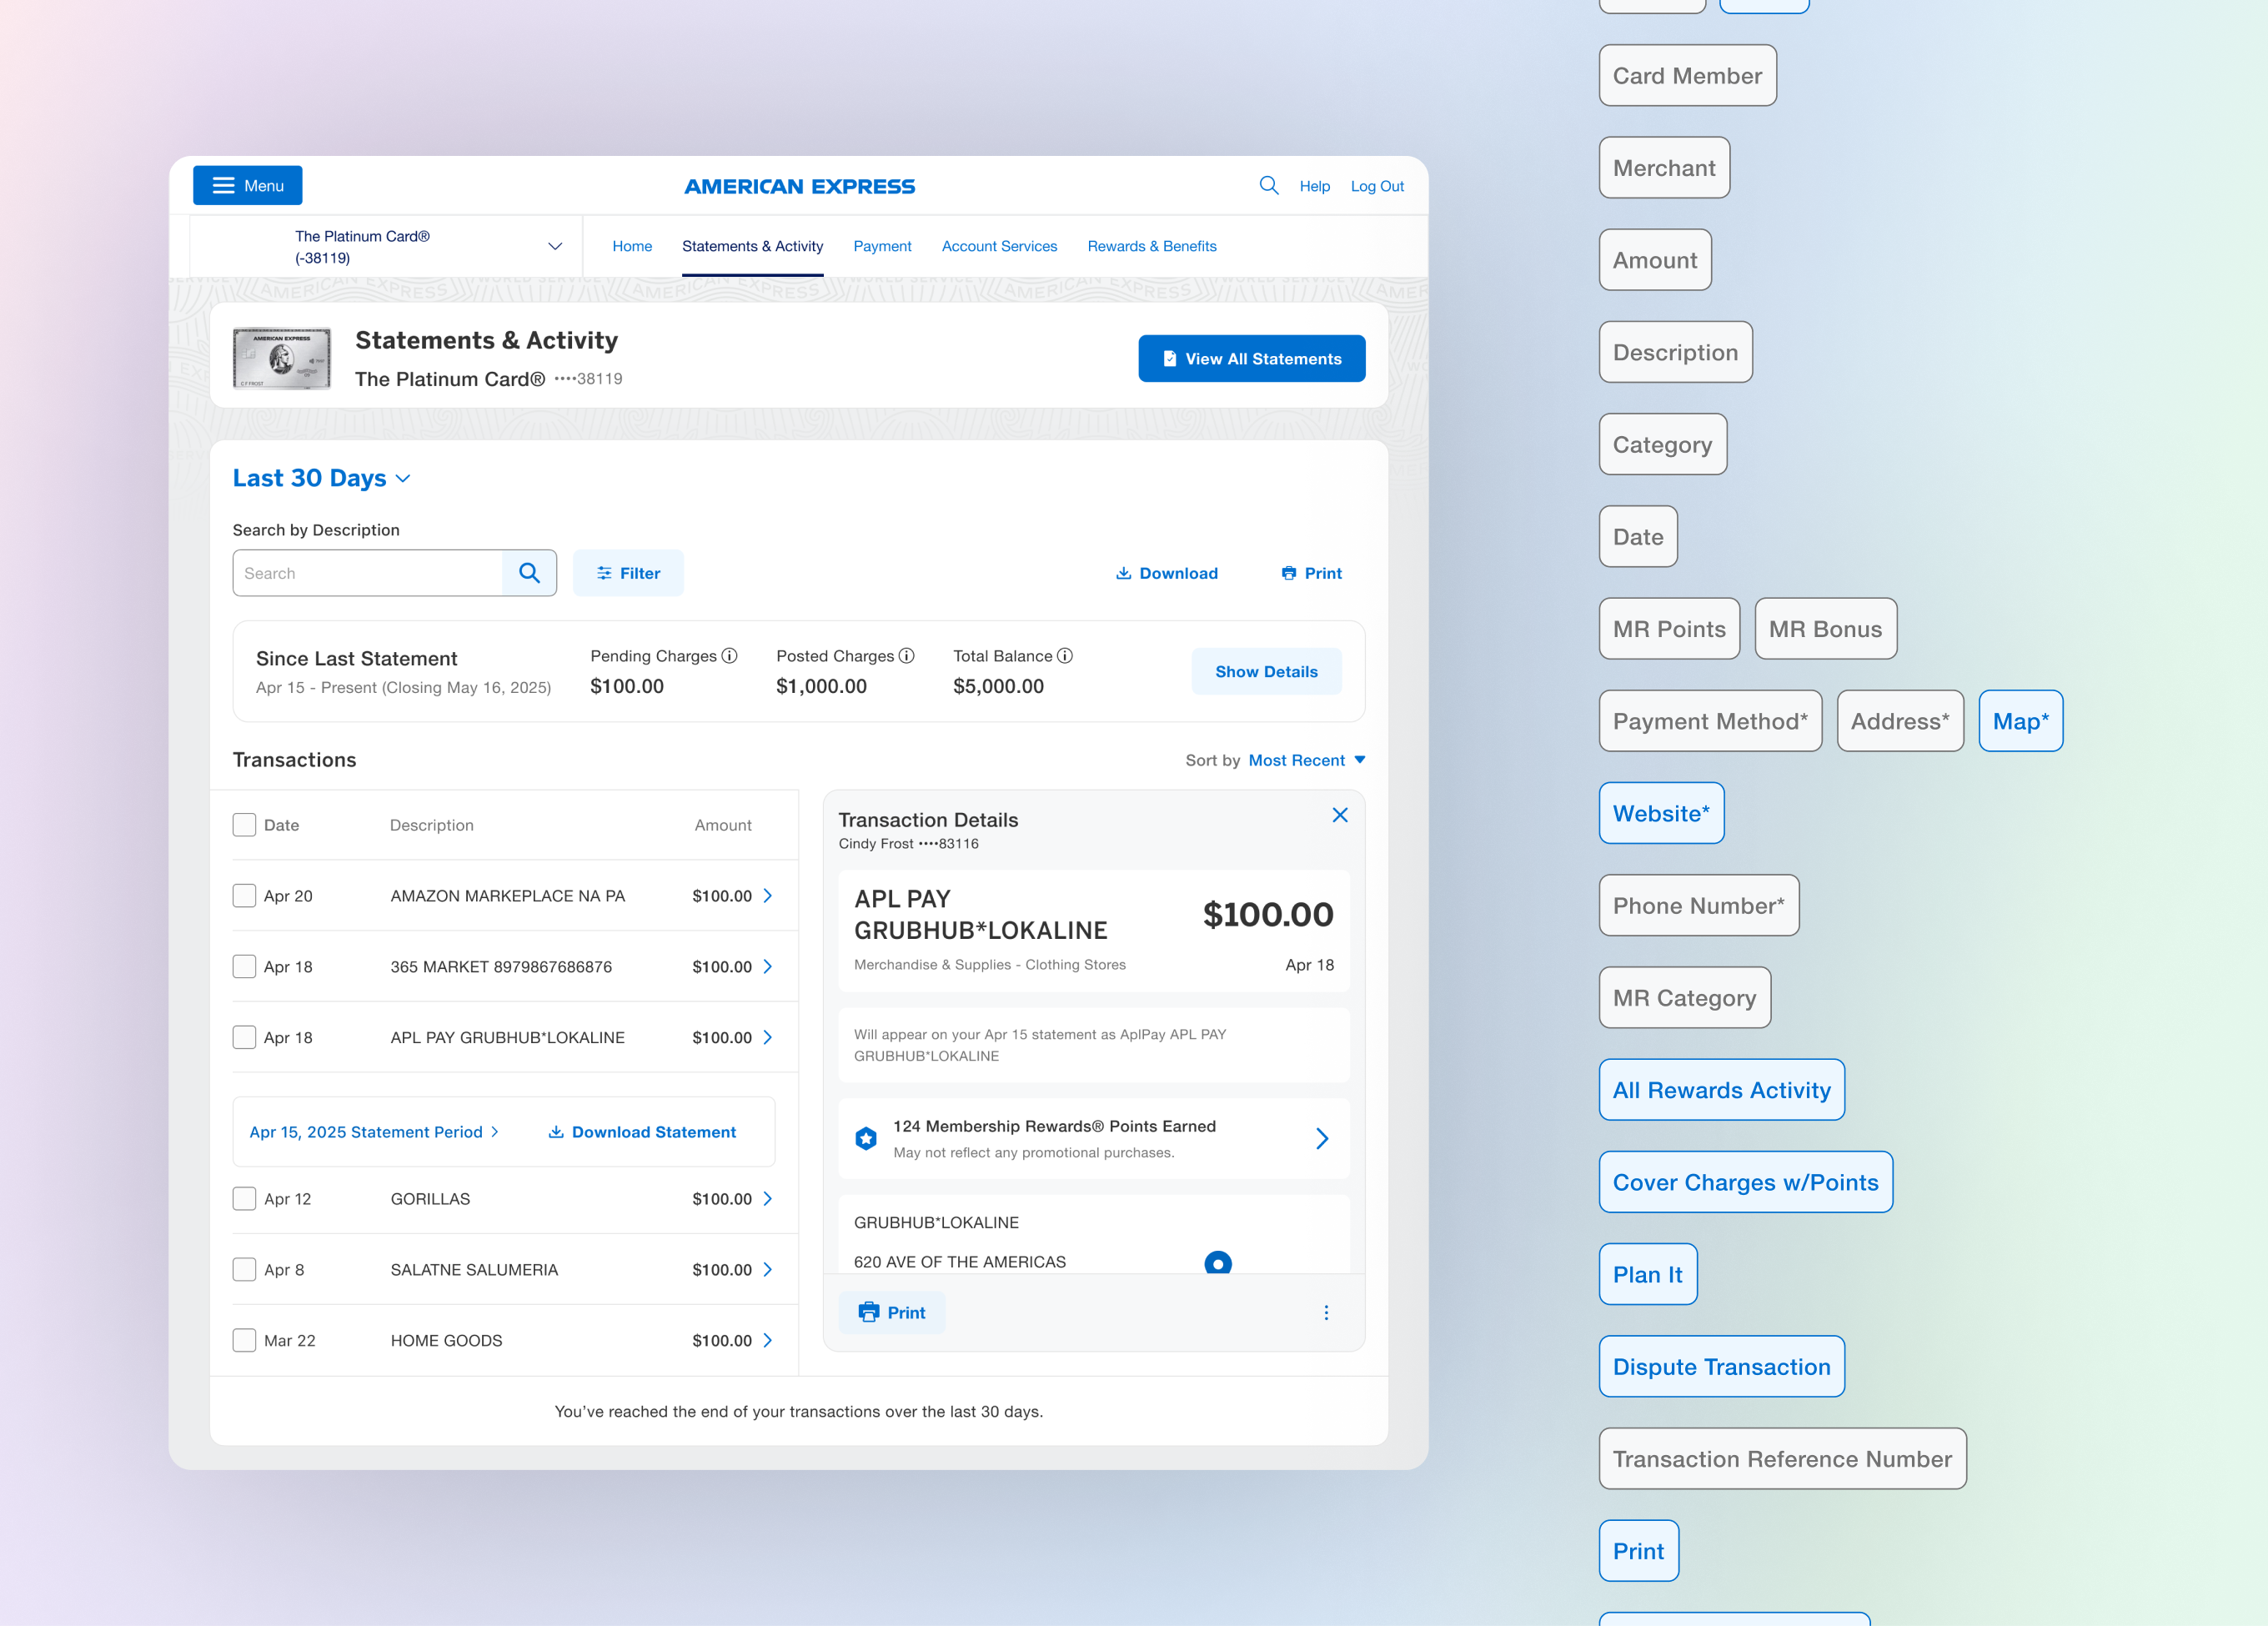This screenshot has width=2268, height=1626.
Task: Close the Transaction Details panel
Action: [x=1340, y=815]
